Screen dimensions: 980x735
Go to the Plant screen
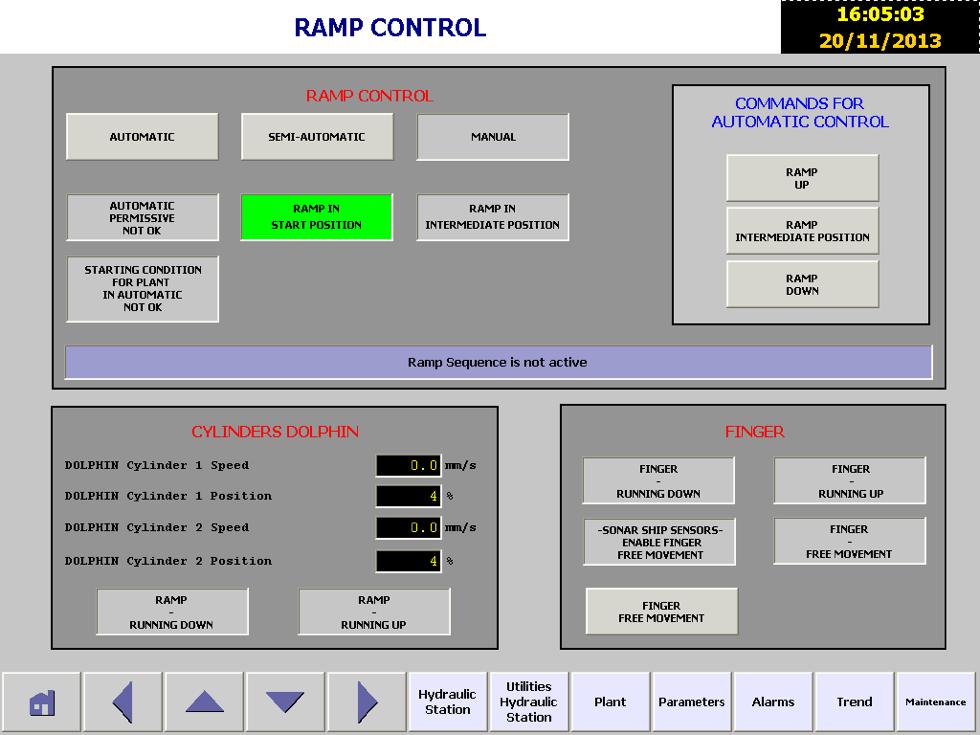click(610, 702)
